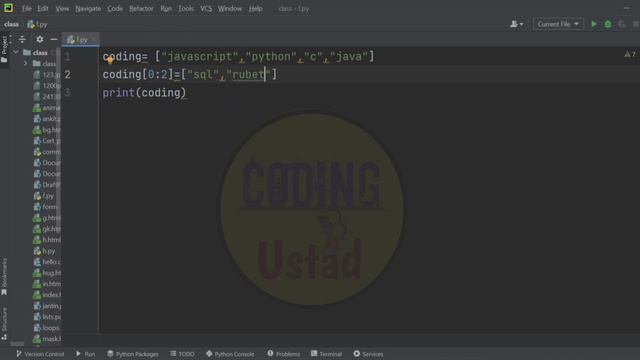Select the lists file in project tree
This screenshot has height=360, width=640.
pos(47,317)
